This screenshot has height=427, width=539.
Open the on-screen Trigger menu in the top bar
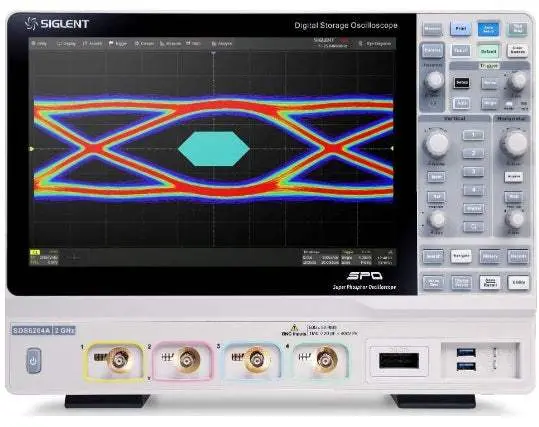(x=118, y=44)
